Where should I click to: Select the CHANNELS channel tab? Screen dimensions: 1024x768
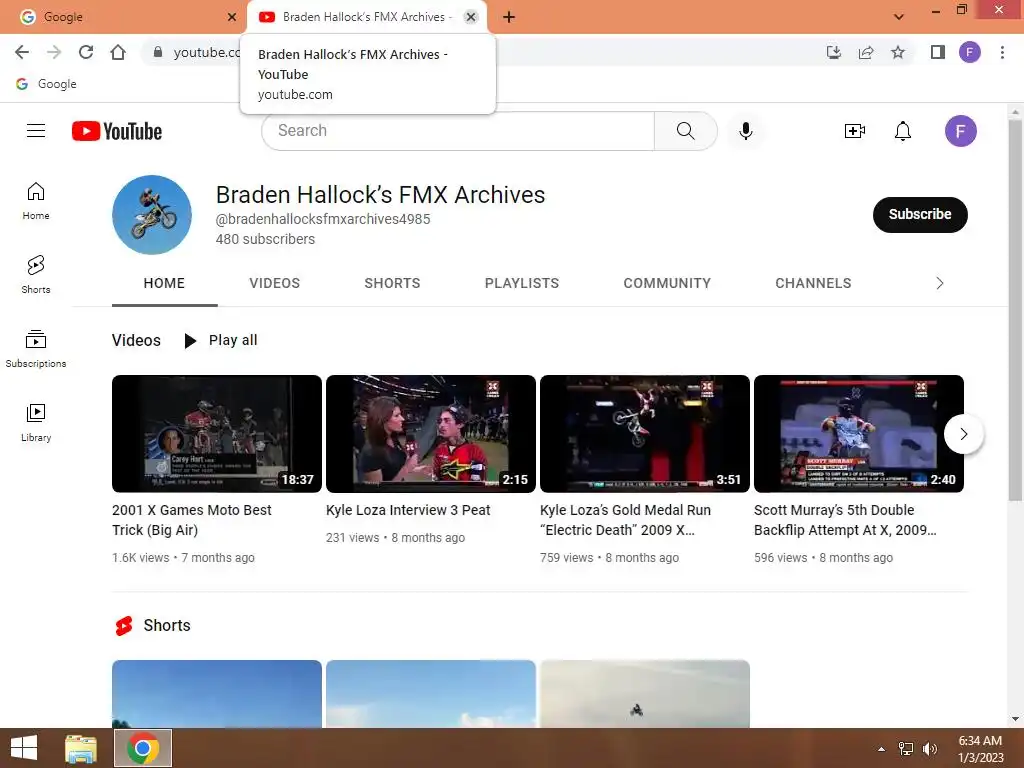coord(813,283)
